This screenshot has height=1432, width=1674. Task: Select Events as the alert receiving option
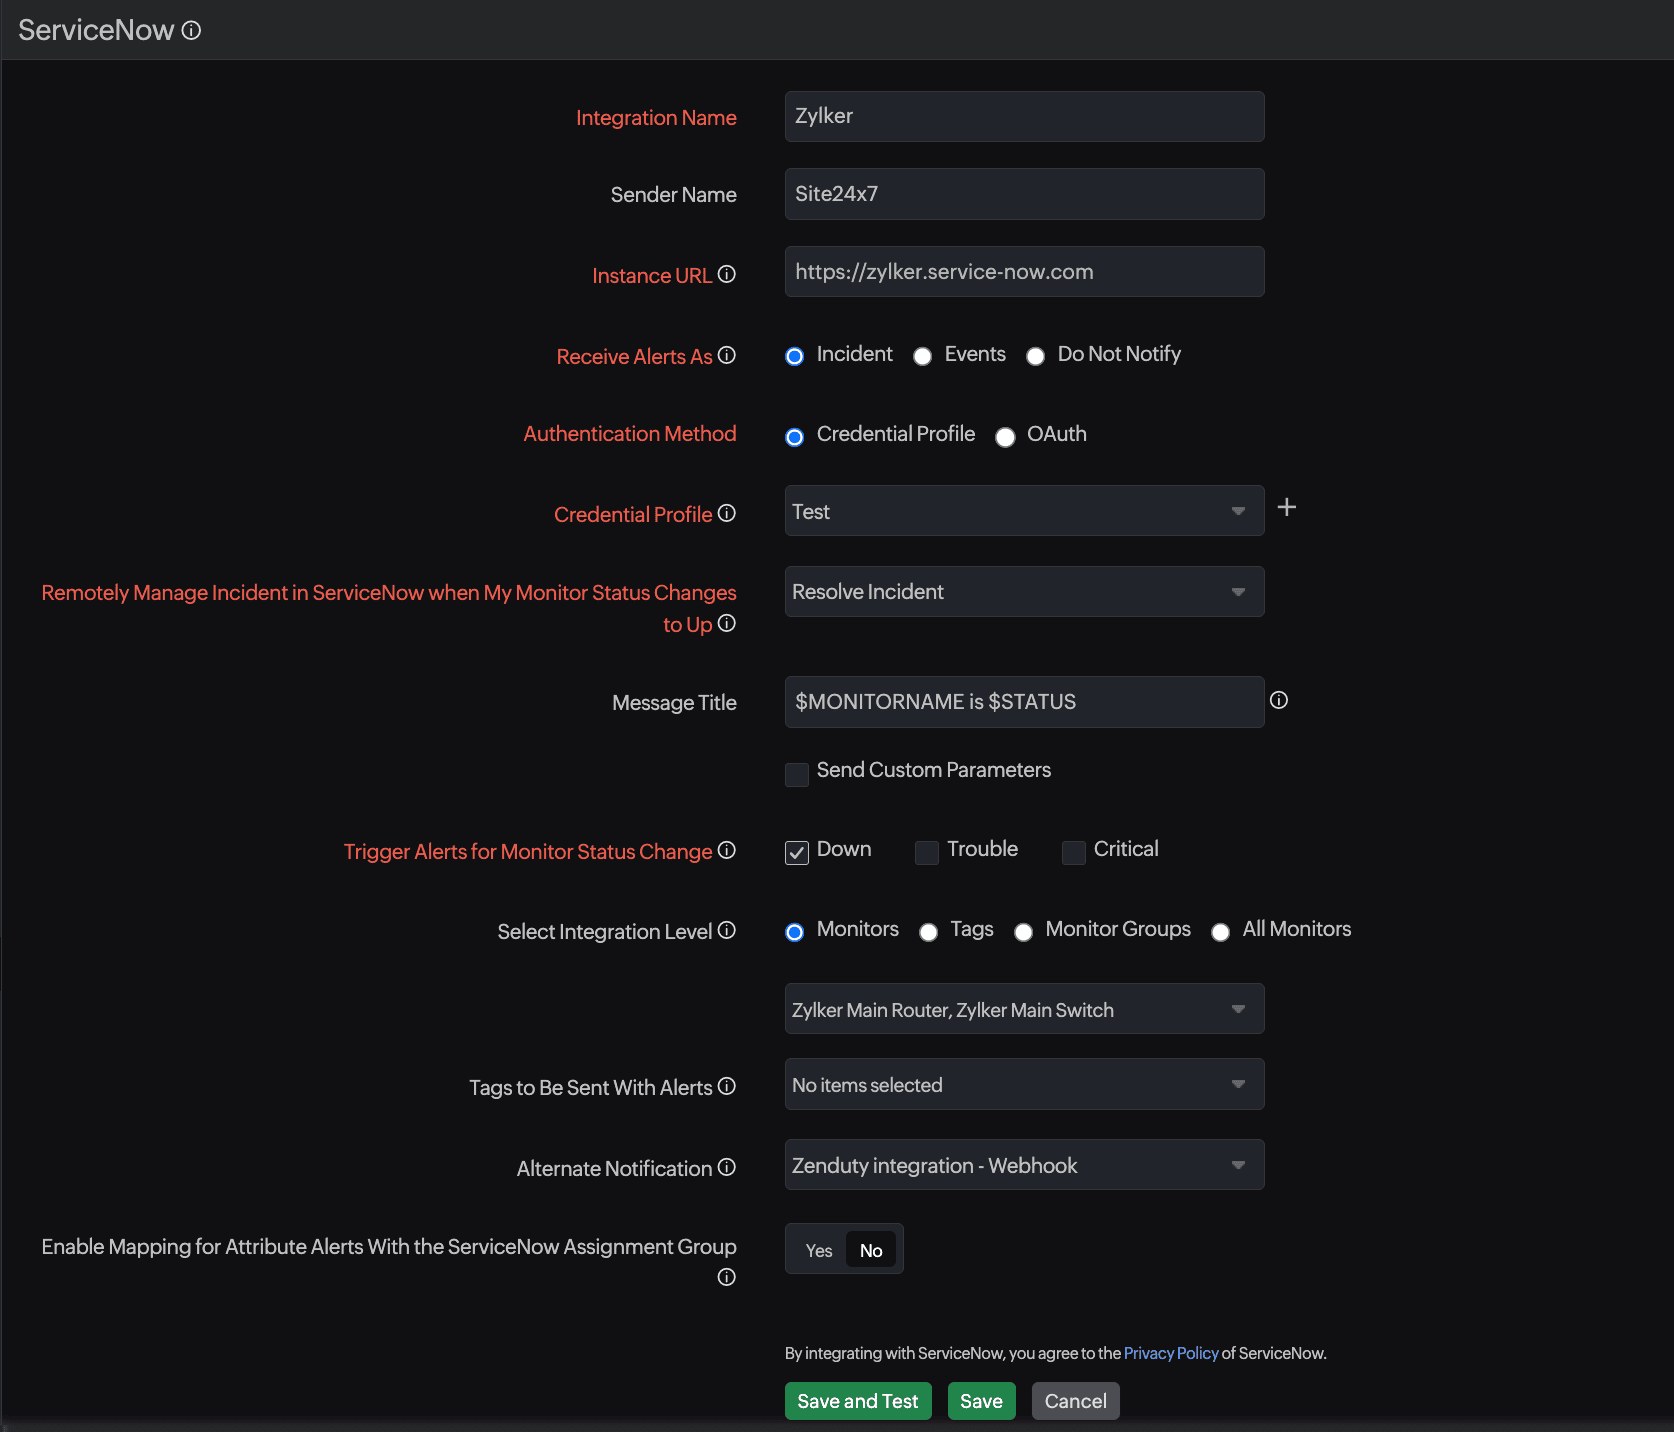coord(922,356)
